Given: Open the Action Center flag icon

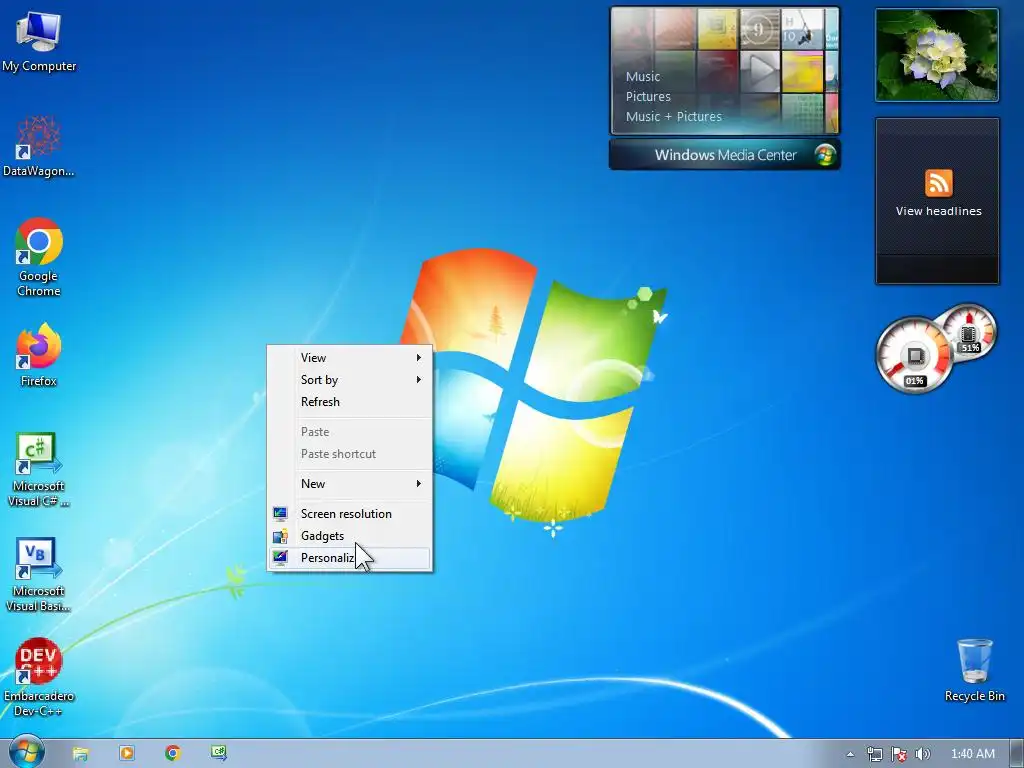Looking at the screenshot, I should tap(899, 754).
